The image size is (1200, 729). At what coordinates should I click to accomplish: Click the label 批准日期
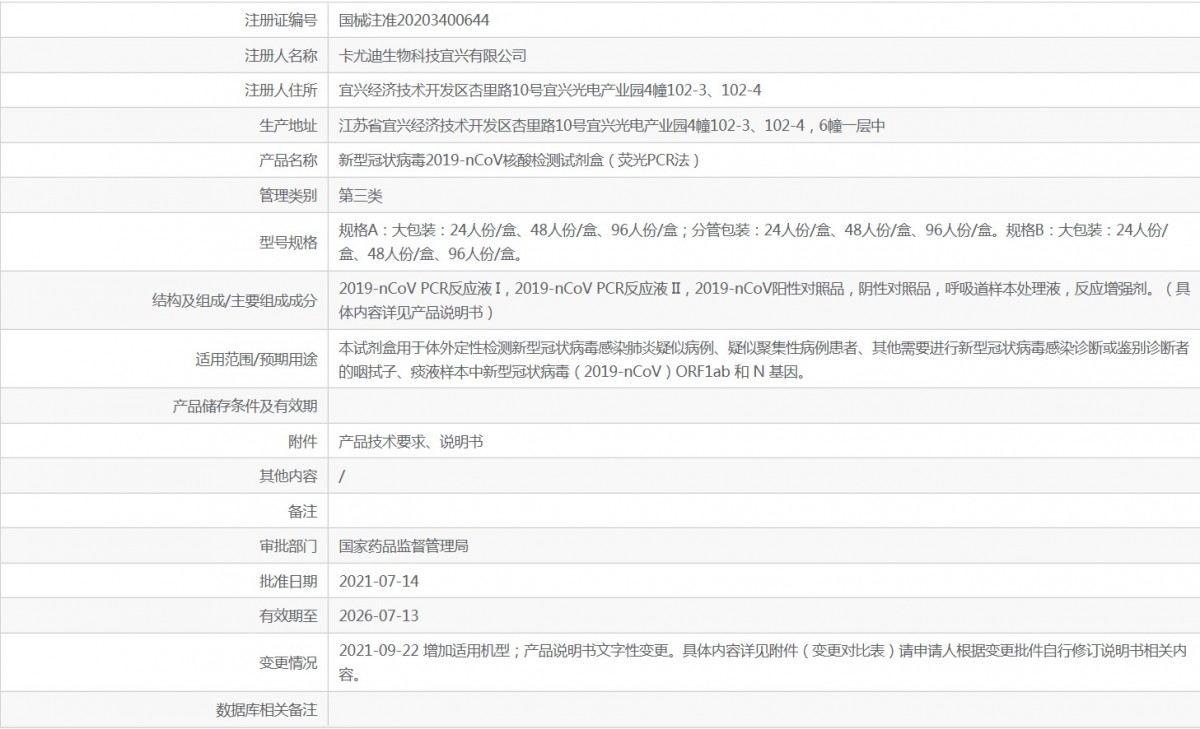tap(288, 581)
